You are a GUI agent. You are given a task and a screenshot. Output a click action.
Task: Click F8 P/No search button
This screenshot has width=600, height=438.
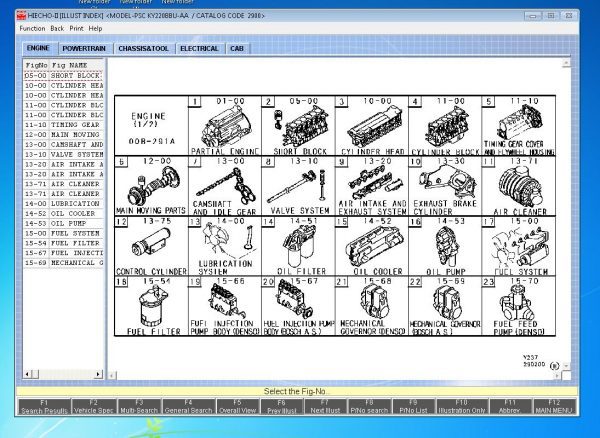point(369,407)
